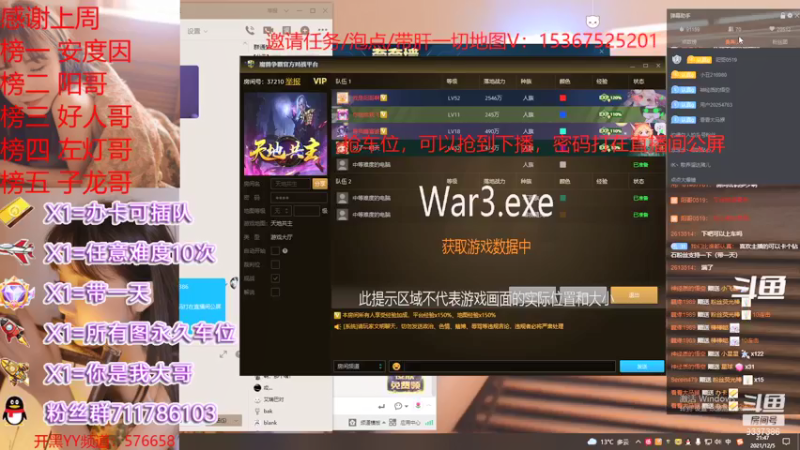Click the LV18 player's avatar

(x=342, y=131)
